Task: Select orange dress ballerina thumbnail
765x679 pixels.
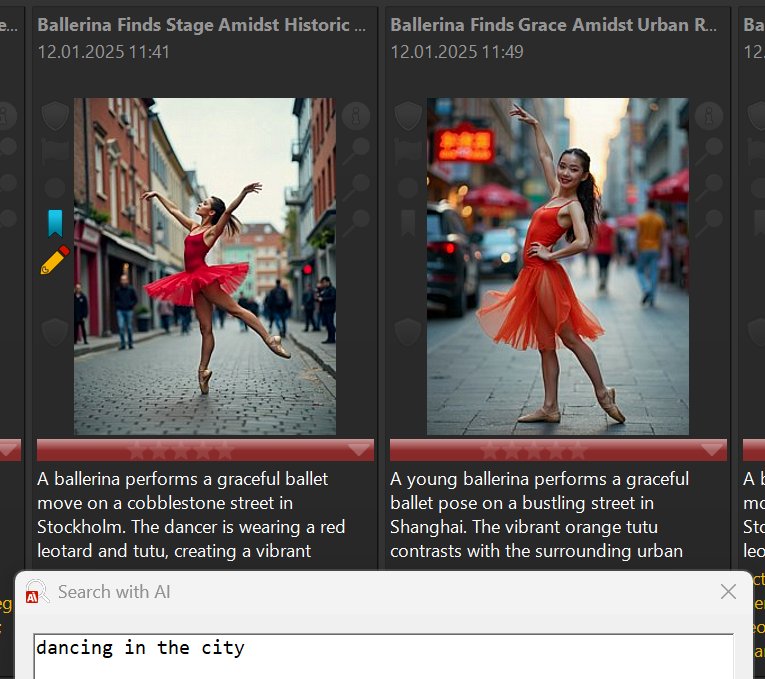Action: coord(558,266)
